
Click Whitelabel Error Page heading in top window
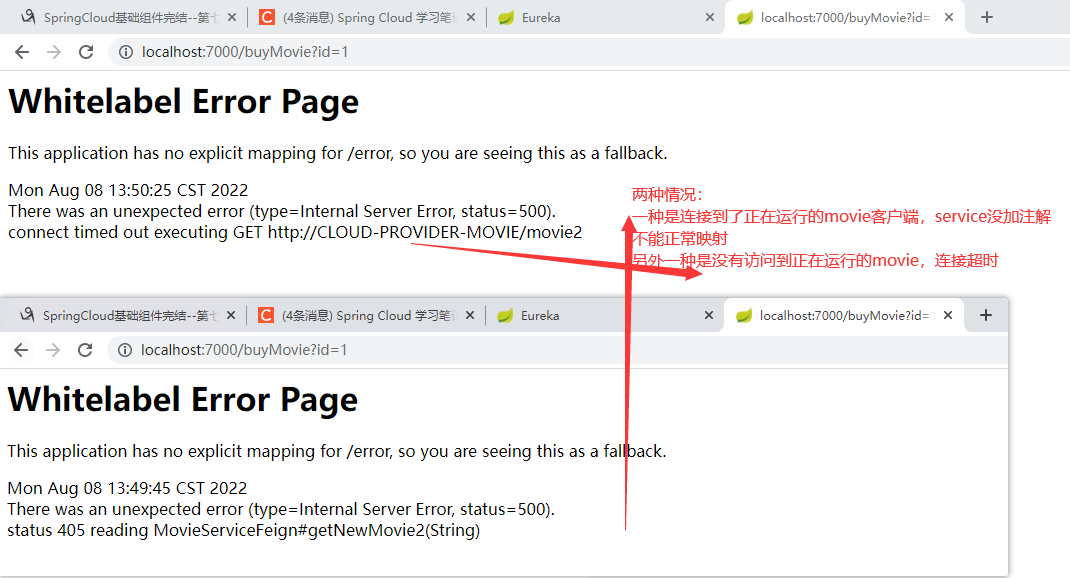click(184, 102)
